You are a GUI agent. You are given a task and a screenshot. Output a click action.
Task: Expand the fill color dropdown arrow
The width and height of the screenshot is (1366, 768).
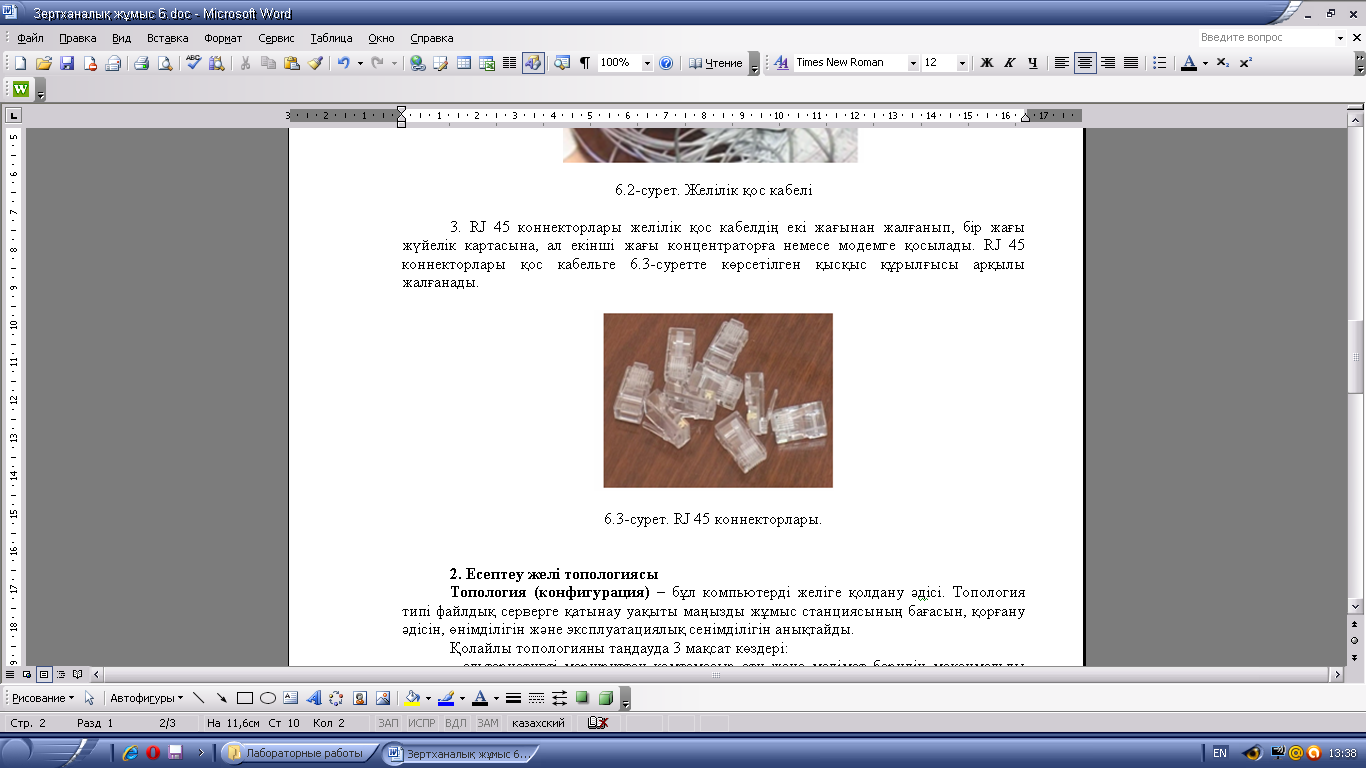point(428,698)
